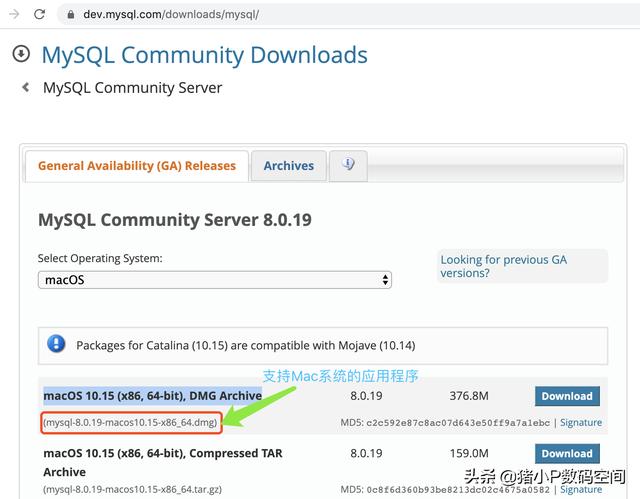
Task: Switch to the Archives tab
Action: pos(289,166)
